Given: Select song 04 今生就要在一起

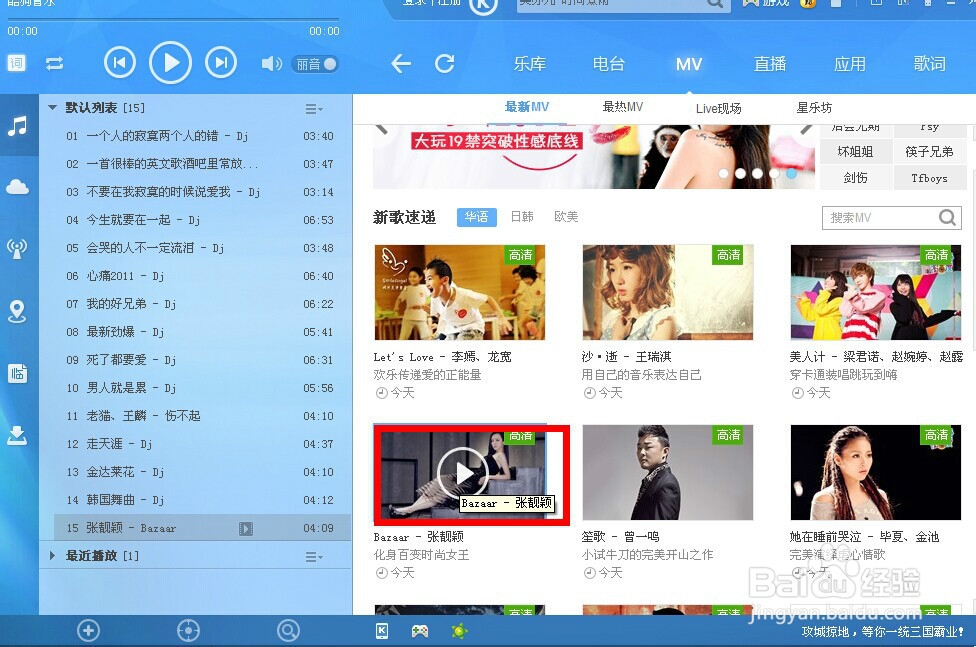Looking at the screenshot, I should point(195,220).
